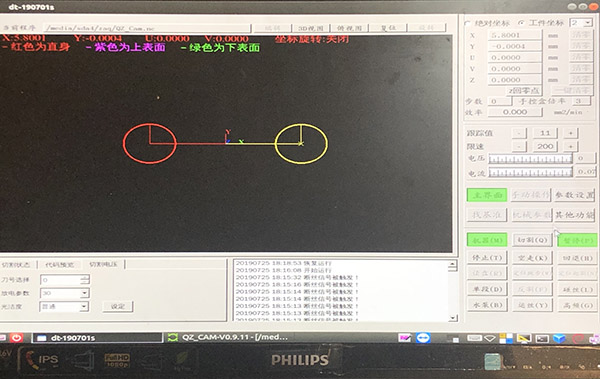This screenshot has height=379, width=600.
Task: Select the 工件坐标 workpiece coordinate radio button
Action: click(520, 23)
